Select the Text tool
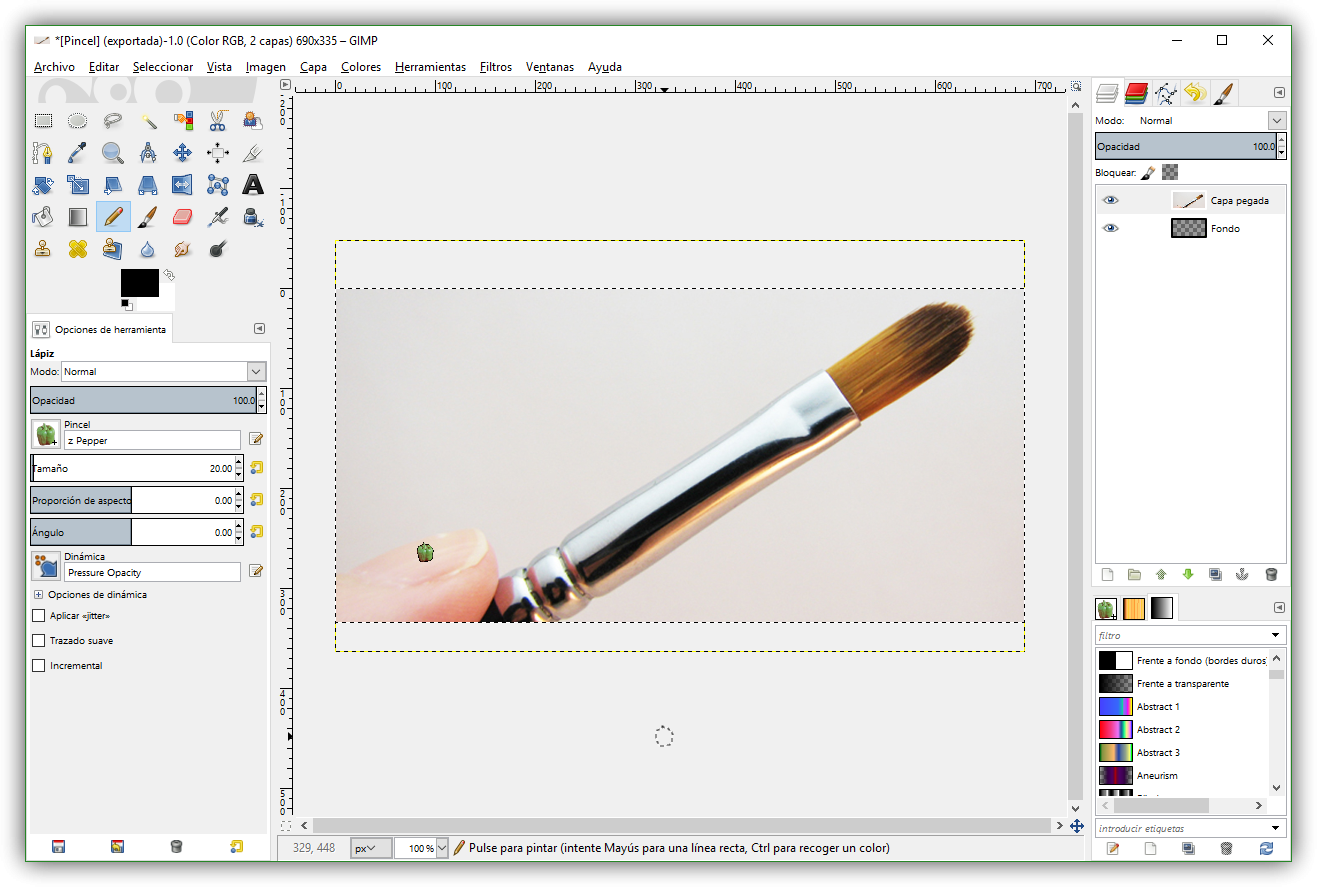The width and height of the screenshot is (1317, 887). (x=253, y=184)
